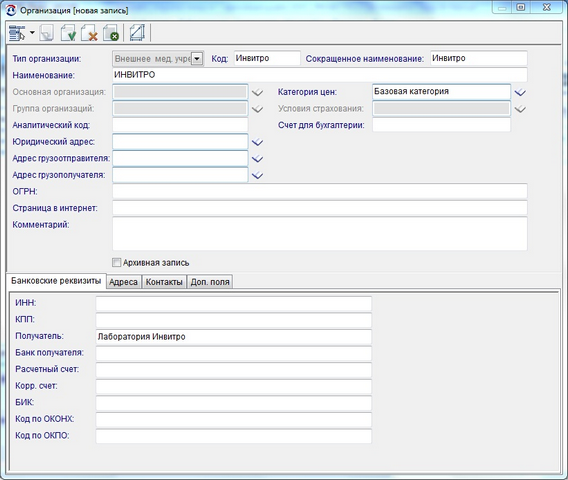Image resolution: width=568 pixels, height=480 pixels.
Task: Click the Сокращенное наименование field
Action: click(x=479, y=58)
